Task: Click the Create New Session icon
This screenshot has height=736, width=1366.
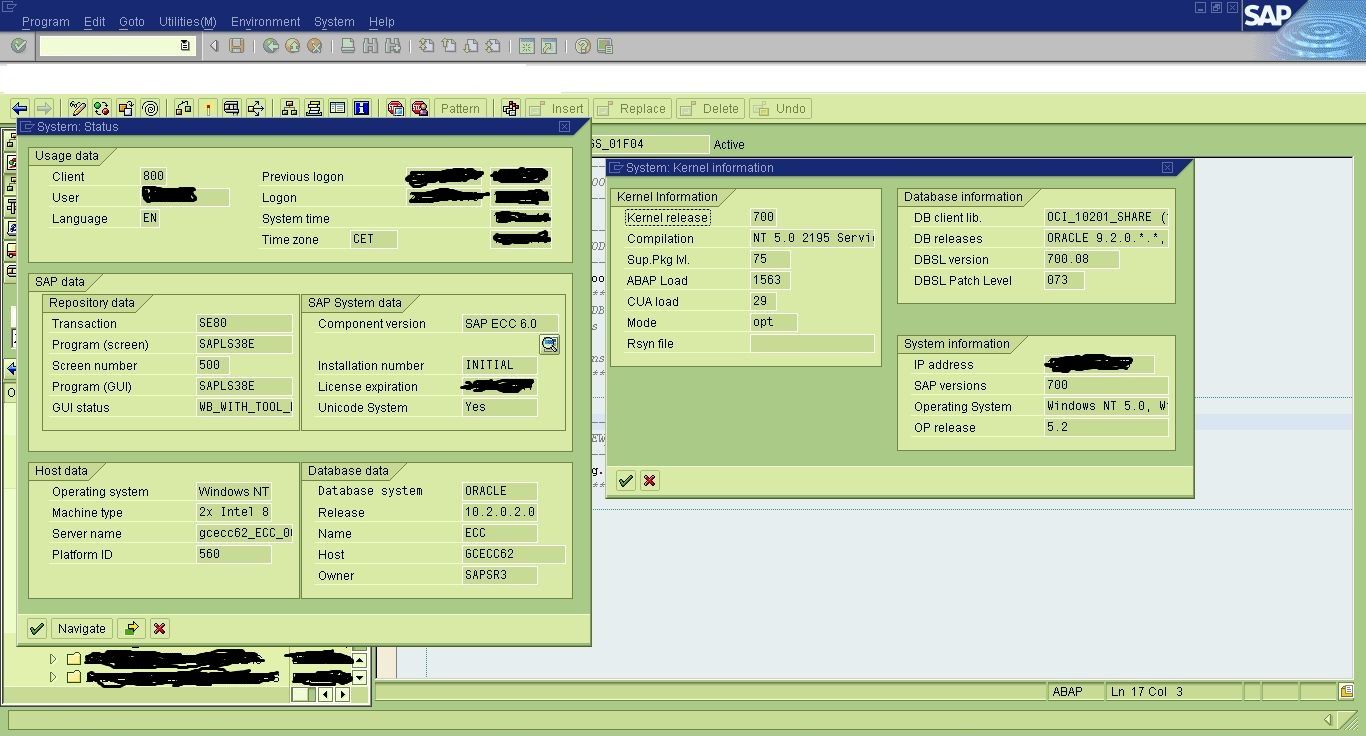Action: (x=527, y=46)
